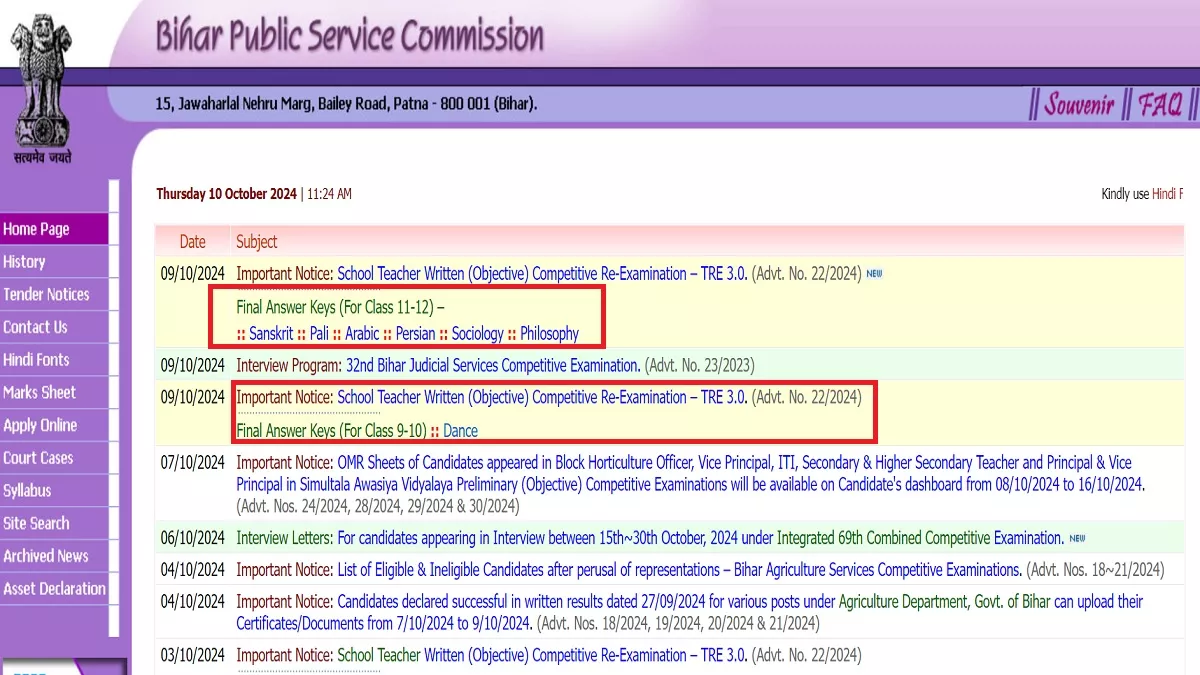1200x675 pixels.
Task: Click the 03/10/2024 date cell
Action: (193, 656)
